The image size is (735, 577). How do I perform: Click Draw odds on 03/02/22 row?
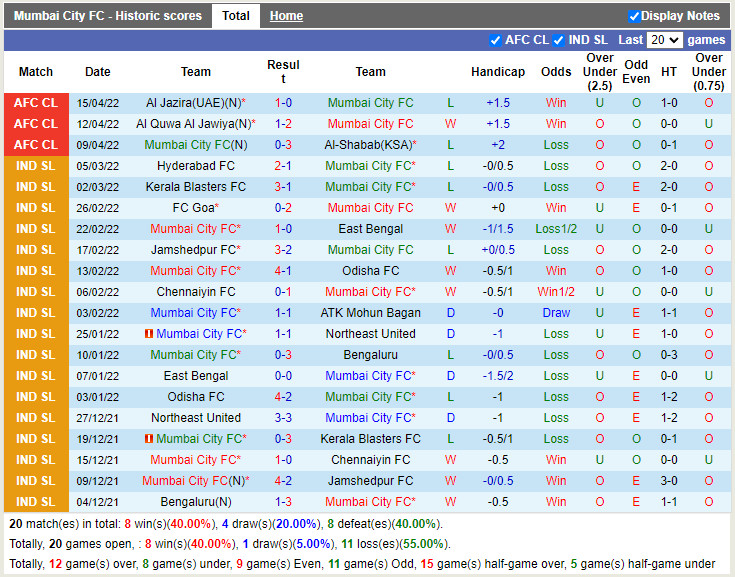[556, 313]
